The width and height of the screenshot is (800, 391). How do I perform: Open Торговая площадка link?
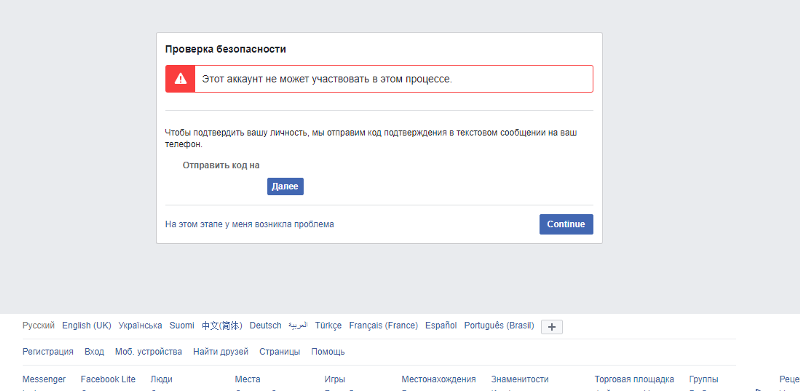tap(634, 379)
